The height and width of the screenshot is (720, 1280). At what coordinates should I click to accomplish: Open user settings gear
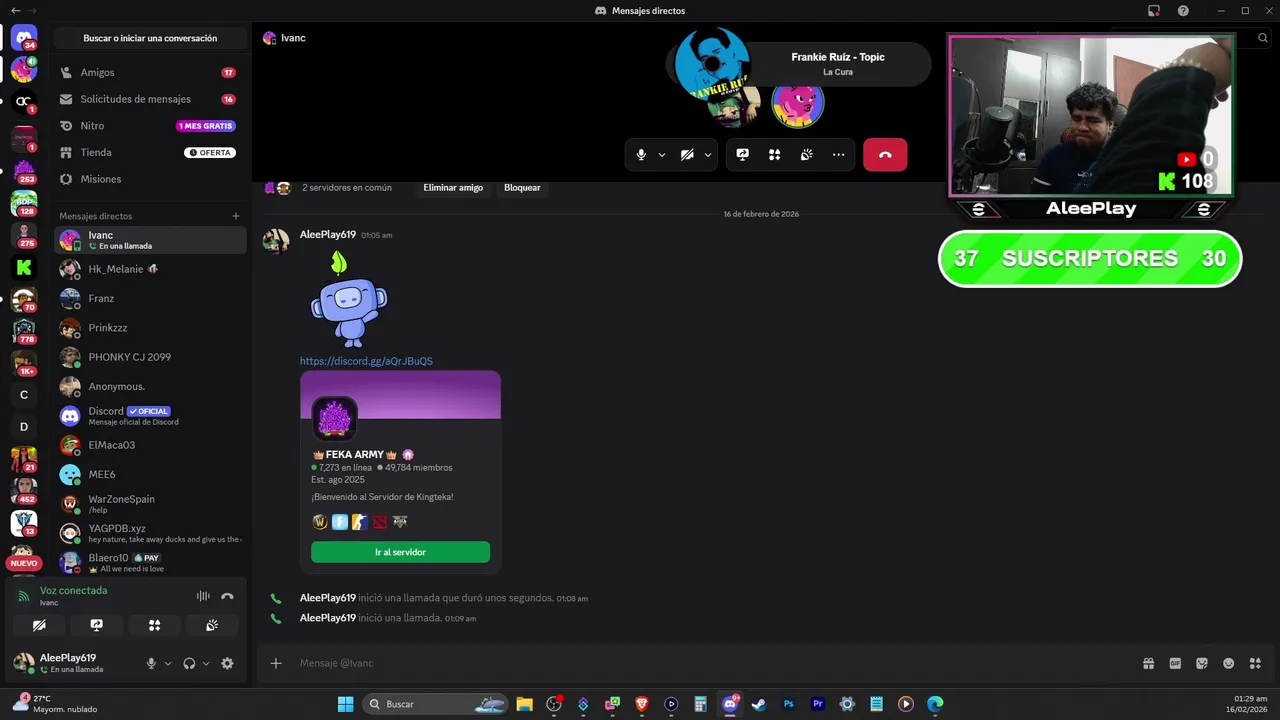point(227,663)
